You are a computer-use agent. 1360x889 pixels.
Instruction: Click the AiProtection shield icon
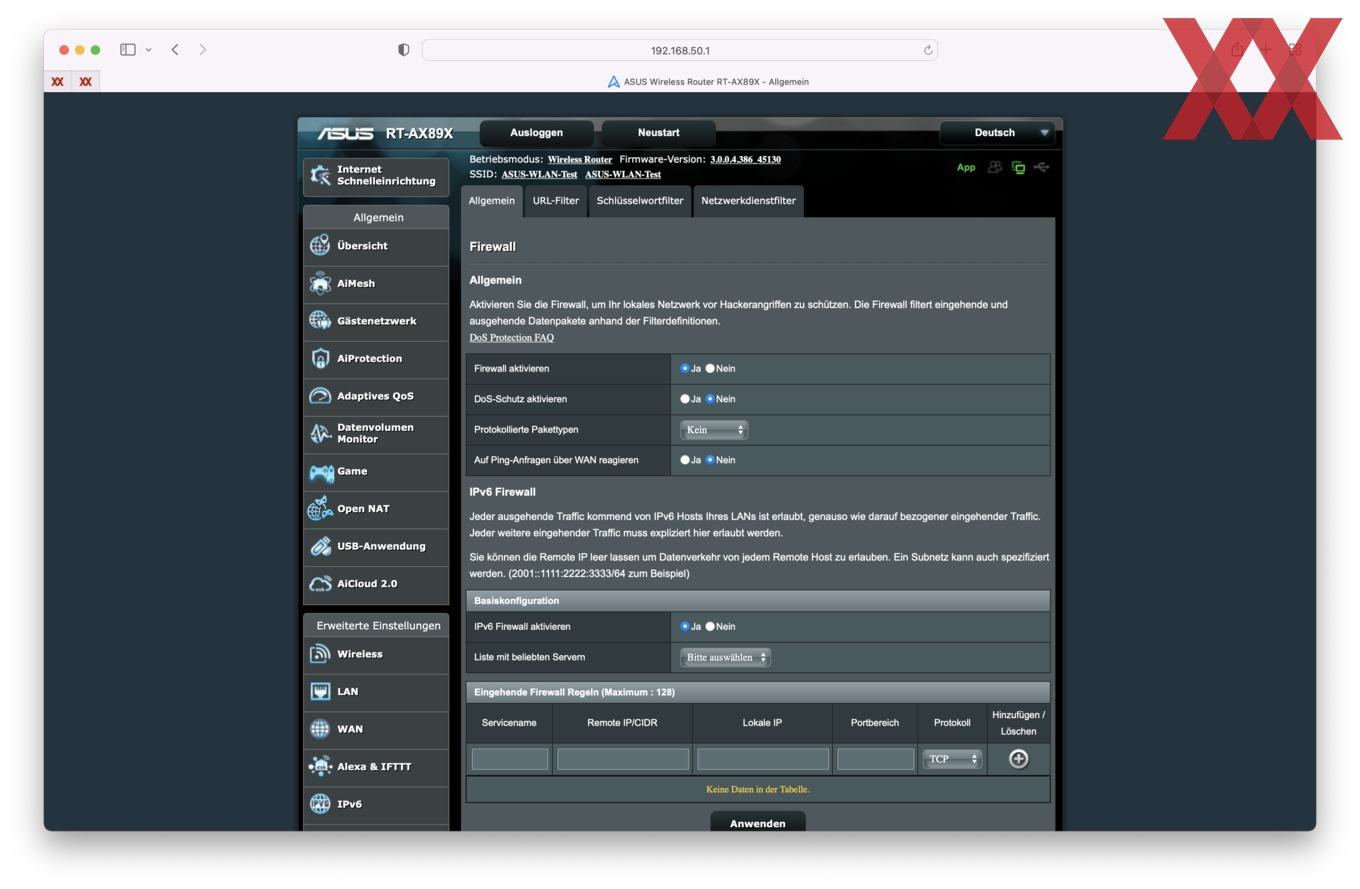[x=320, y=358]
